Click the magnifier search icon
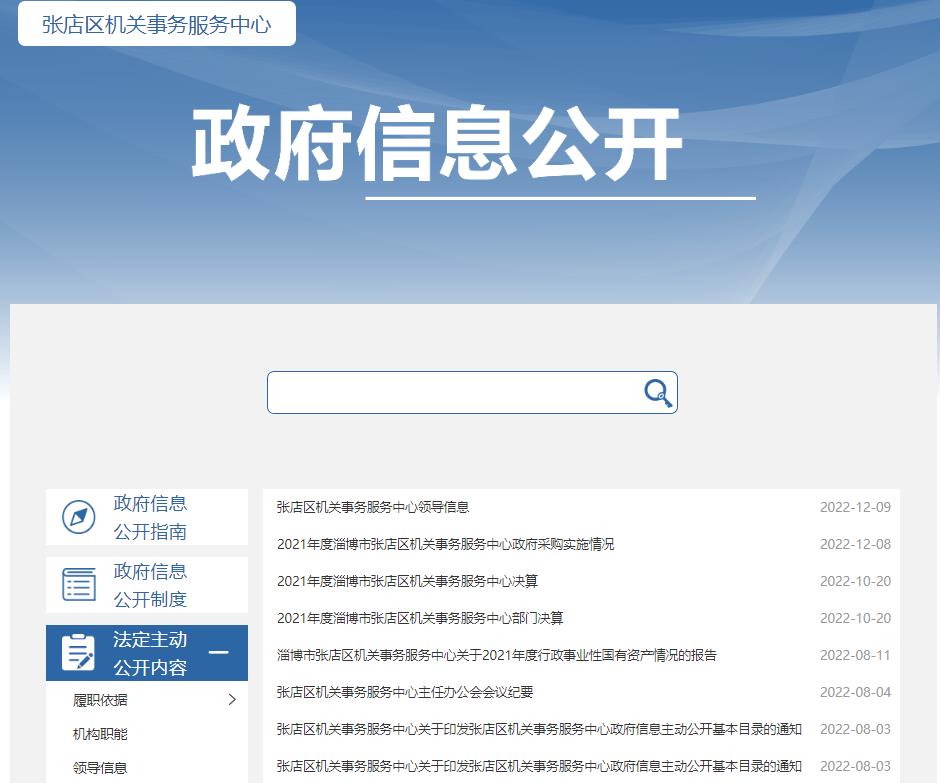Image resolution: width=940 pixels, height=783 pixels. [657, 393]
